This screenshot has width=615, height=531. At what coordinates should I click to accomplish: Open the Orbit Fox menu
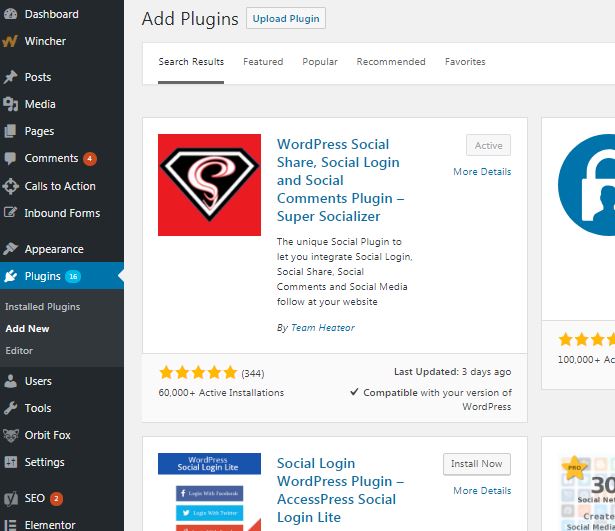[47, 435]
